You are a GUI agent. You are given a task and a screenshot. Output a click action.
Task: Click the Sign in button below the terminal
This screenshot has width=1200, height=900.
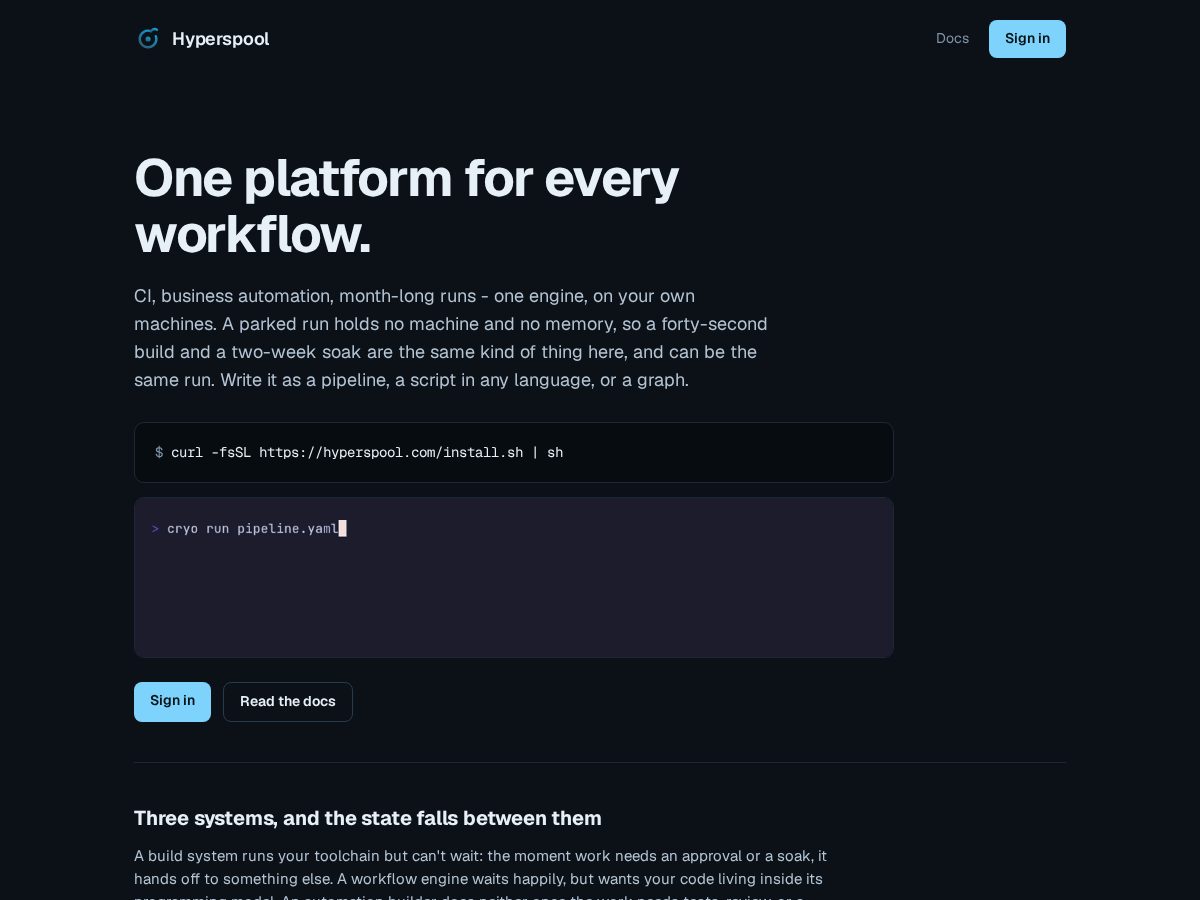pos(172,701)
